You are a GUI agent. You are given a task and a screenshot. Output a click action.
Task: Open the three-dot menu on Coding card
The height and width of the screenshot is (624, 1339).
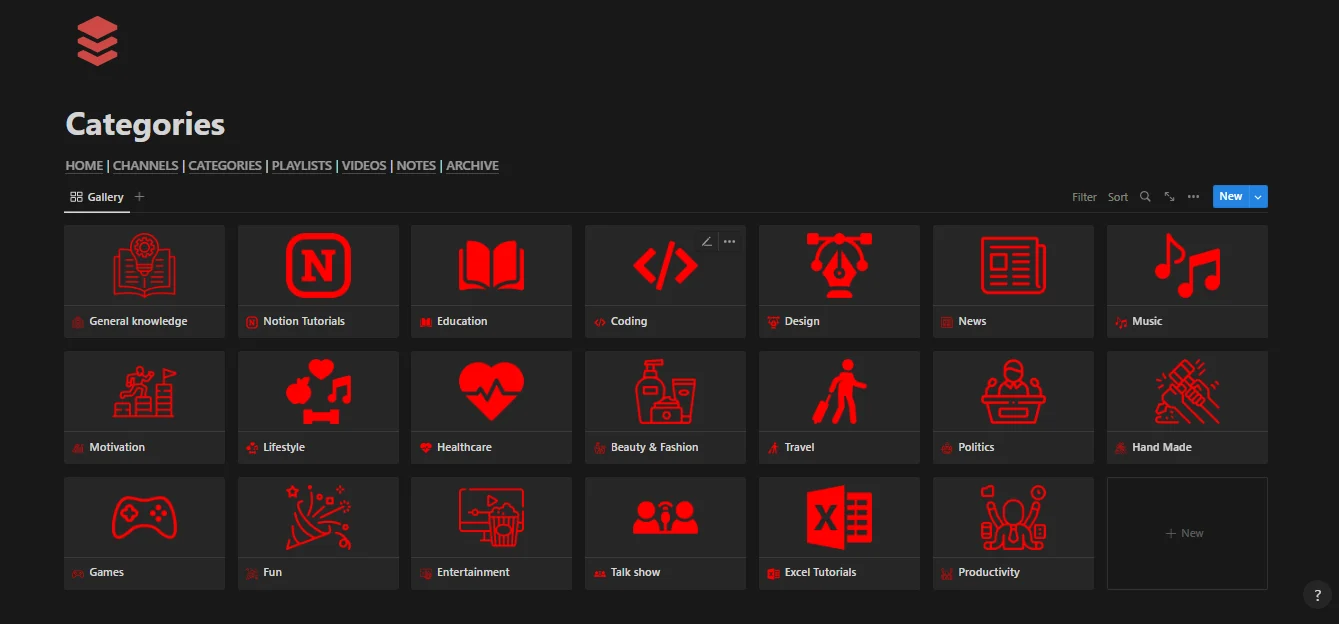[x=730, y=241]
